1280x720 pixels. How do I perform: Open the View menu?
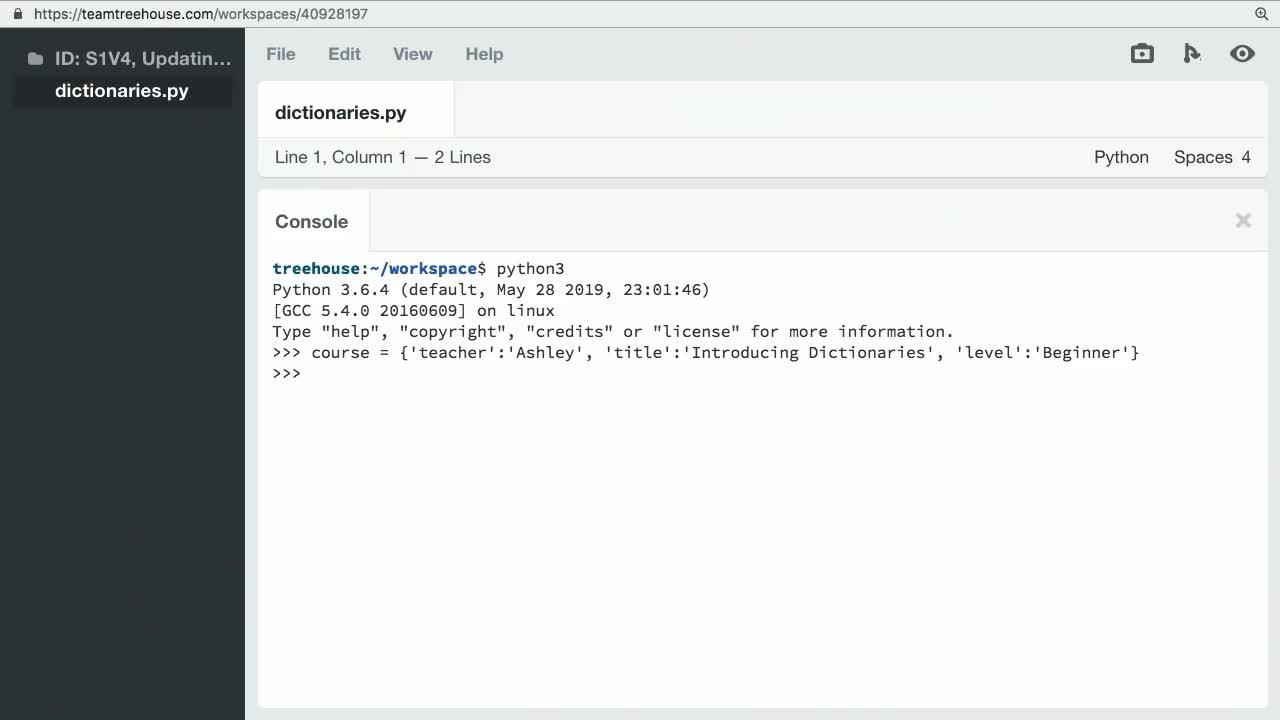412,54
